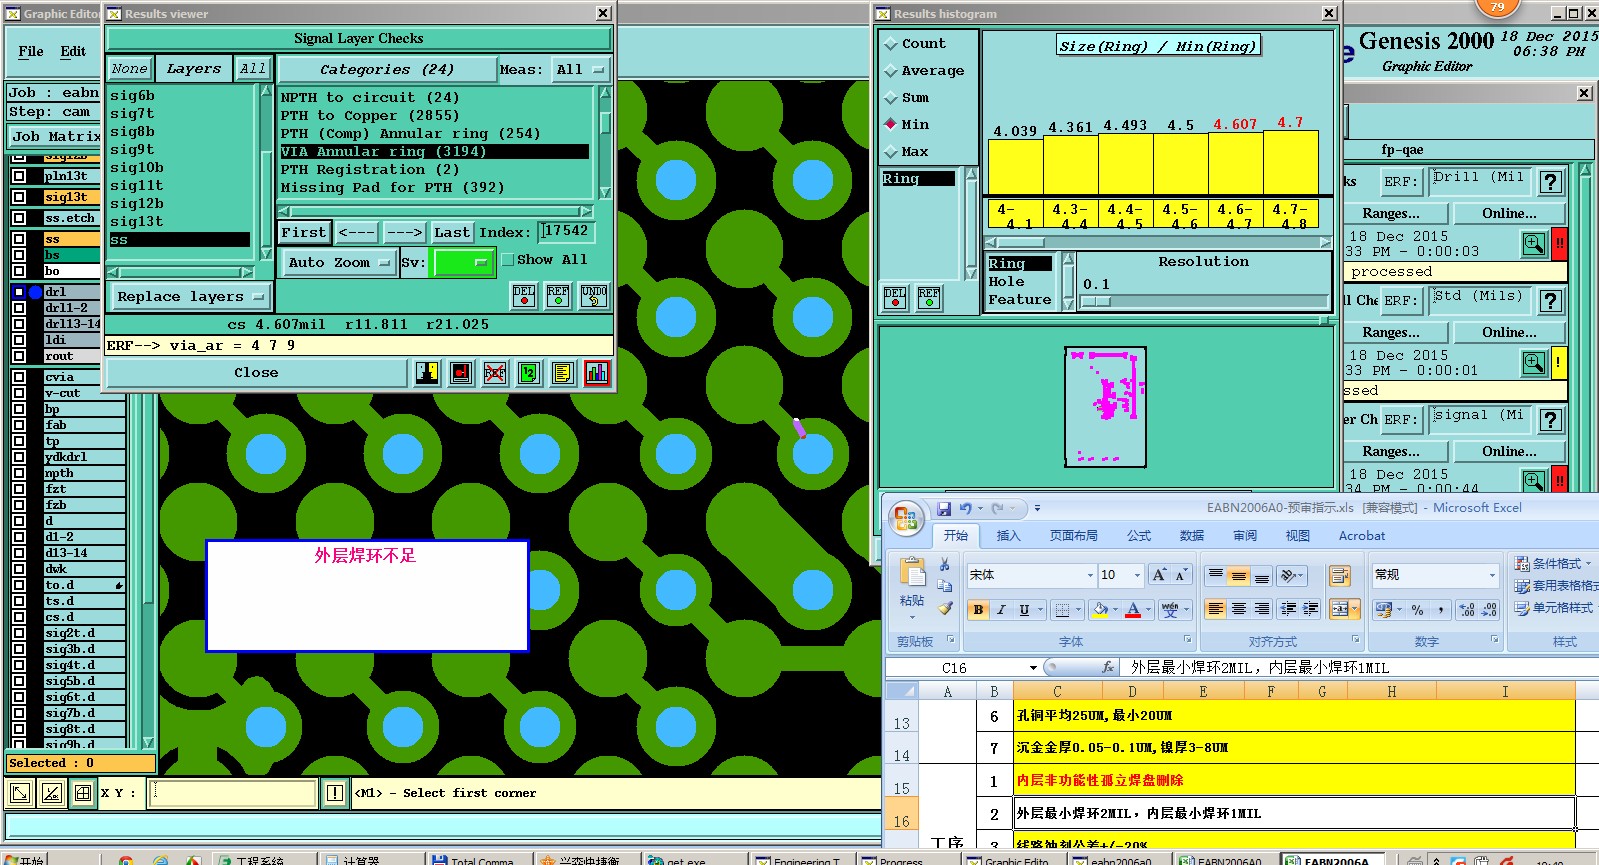1599x865 pixels.
Task: Open Excel Acrobat tab
Action: point(1362,536)
